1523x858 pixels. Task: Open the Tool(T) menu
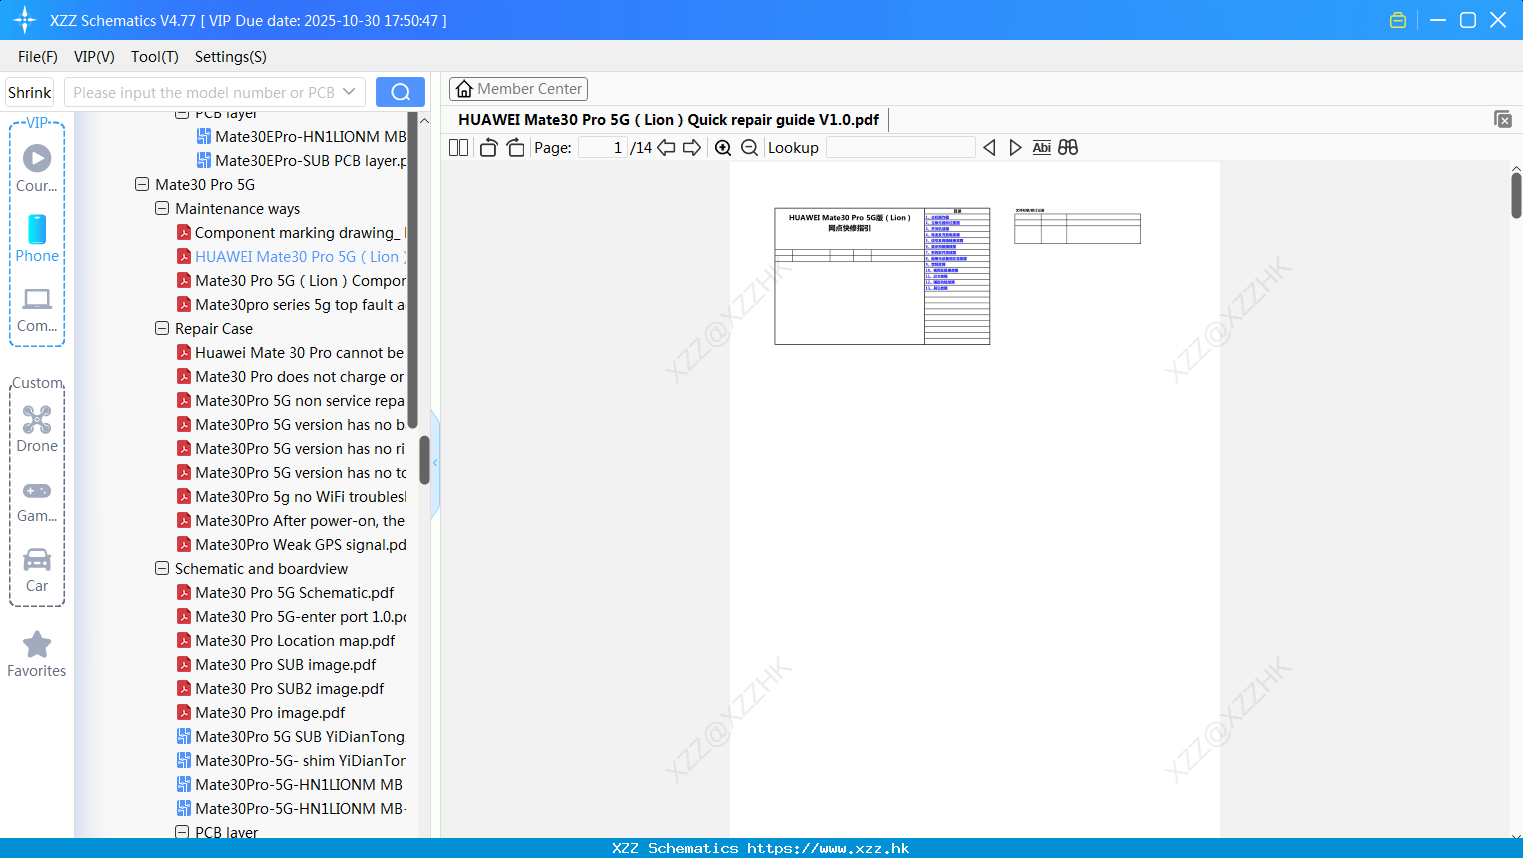coord(155,57)
